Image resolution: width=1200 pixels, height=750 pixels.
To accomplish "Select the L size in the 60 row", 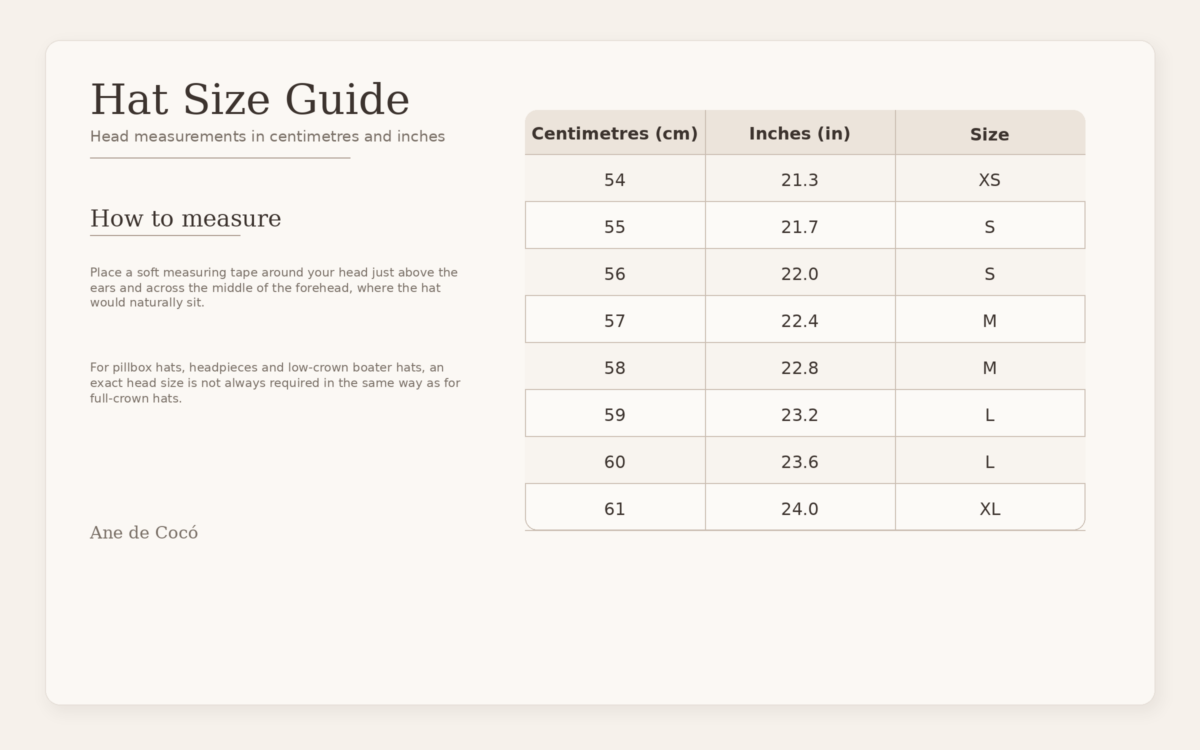I will tap(989, 461).
